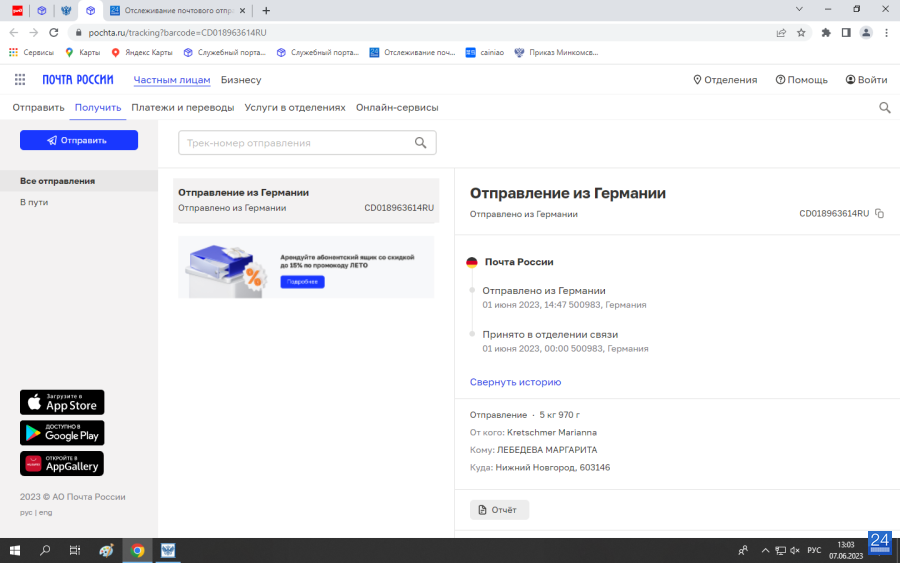
Task: Open browser extensions puzzle icon
Action: click(826, 33)
